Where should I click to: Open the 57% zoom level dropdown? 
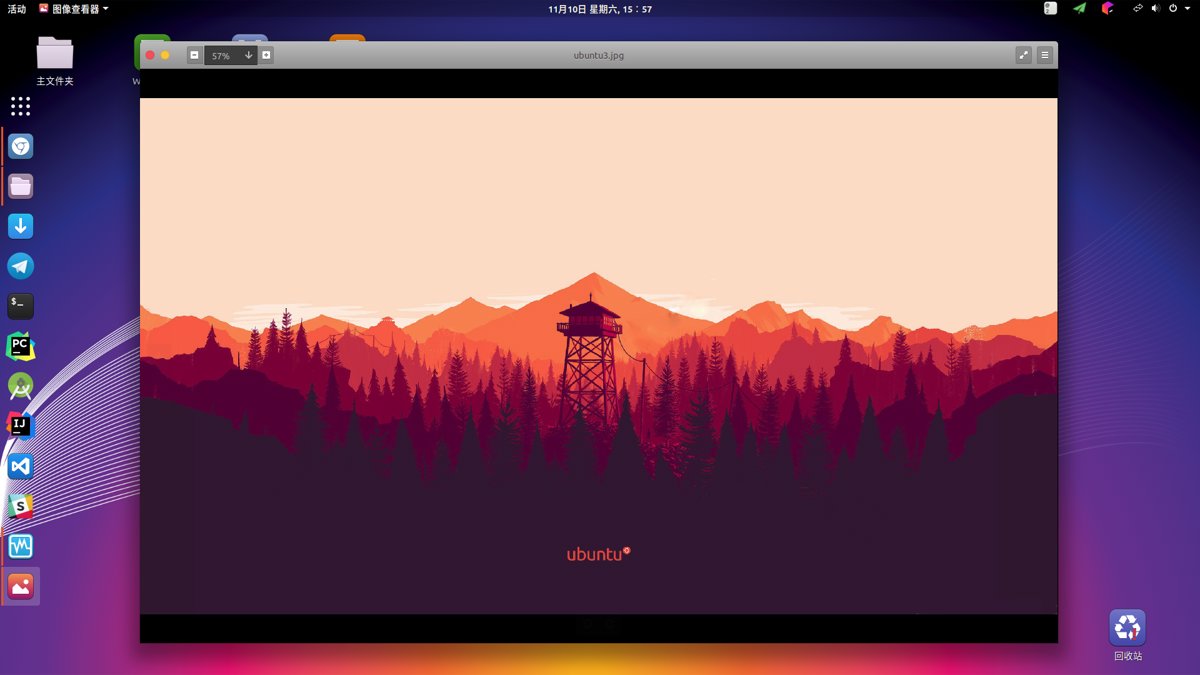coord(231,55)
